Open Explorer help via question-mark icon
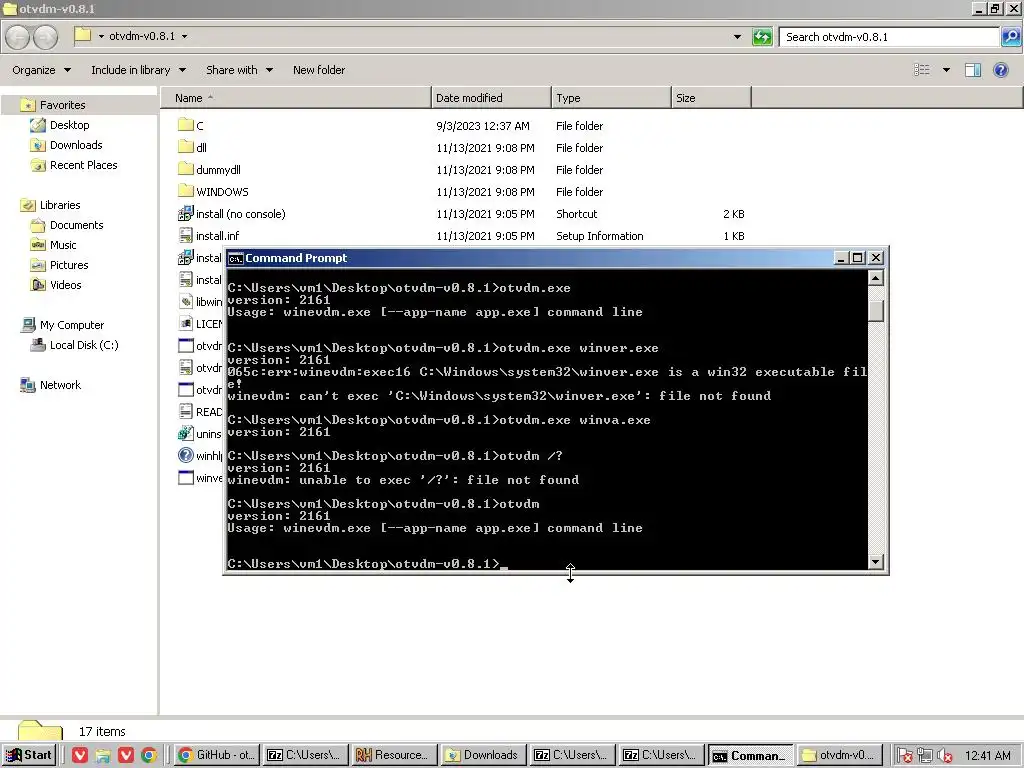The image size is (1024, 768). click(1000, 70)
